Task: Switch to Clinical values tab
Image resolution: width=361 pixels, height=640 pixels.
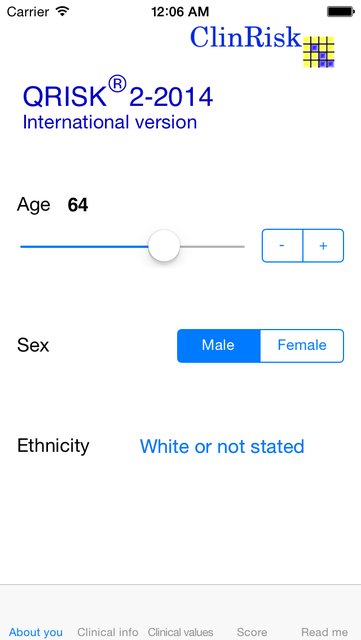Action: (x=180, y=632)
